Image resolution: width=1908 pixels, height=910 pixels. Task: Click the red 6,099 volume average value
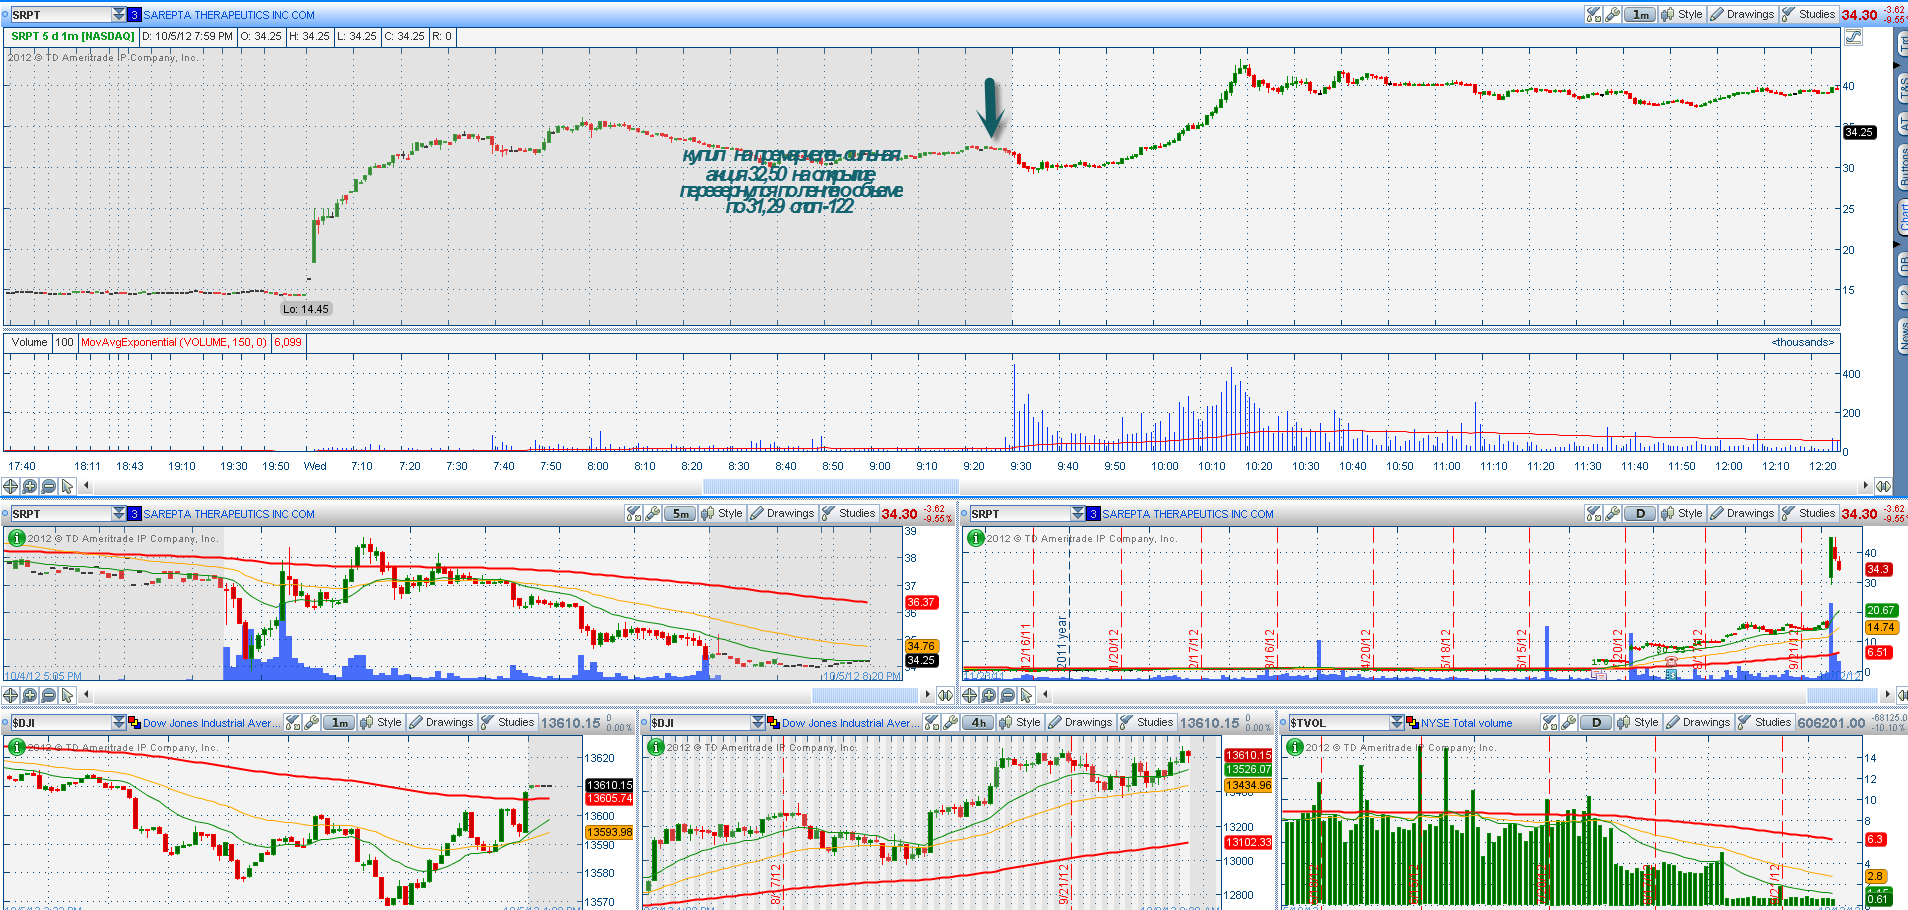tap(288, 342)
